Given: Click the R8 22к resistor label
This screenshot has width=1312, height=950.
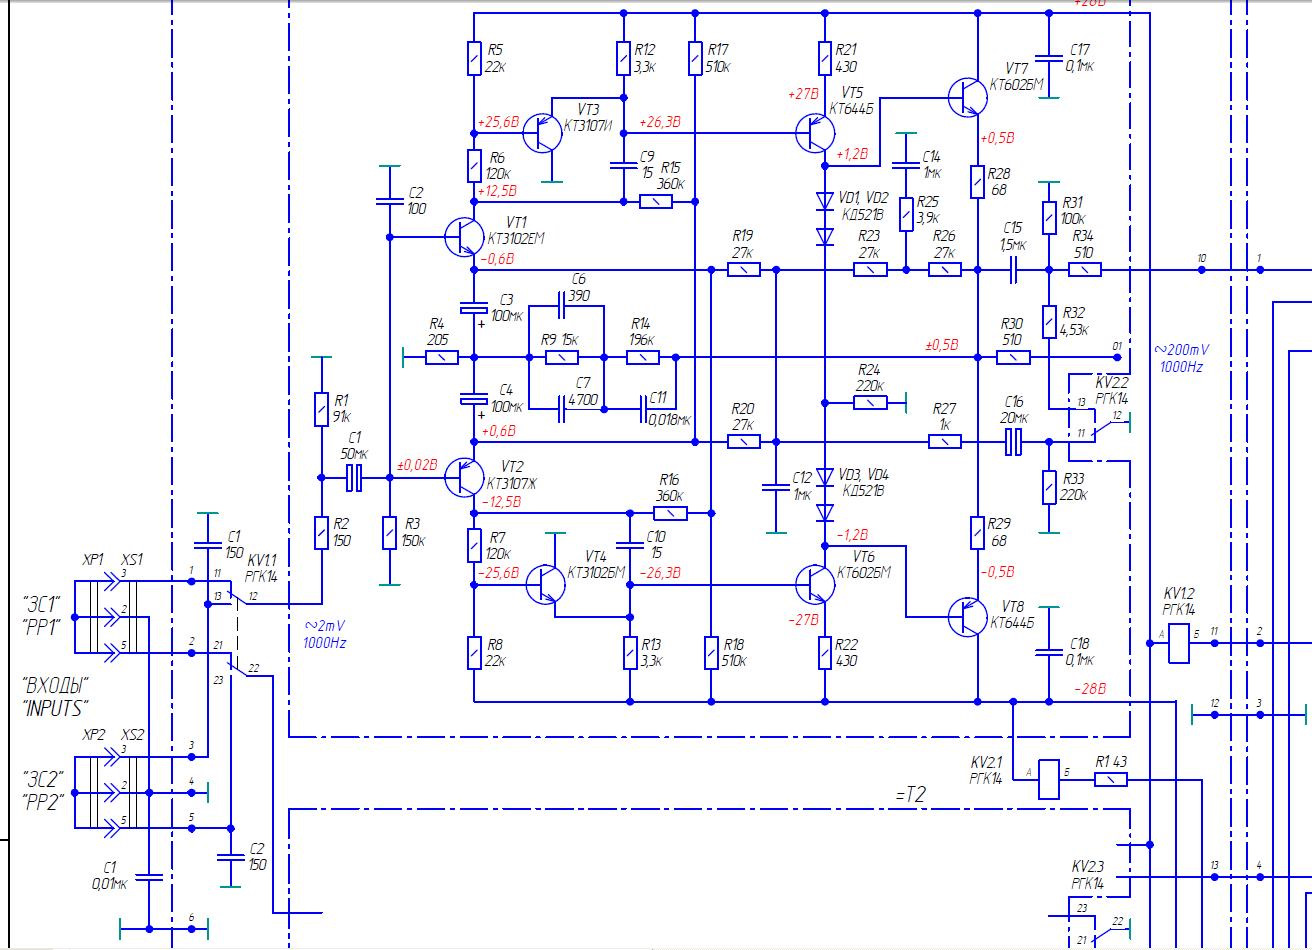Looking at the screenshot, I should point(496,652).
